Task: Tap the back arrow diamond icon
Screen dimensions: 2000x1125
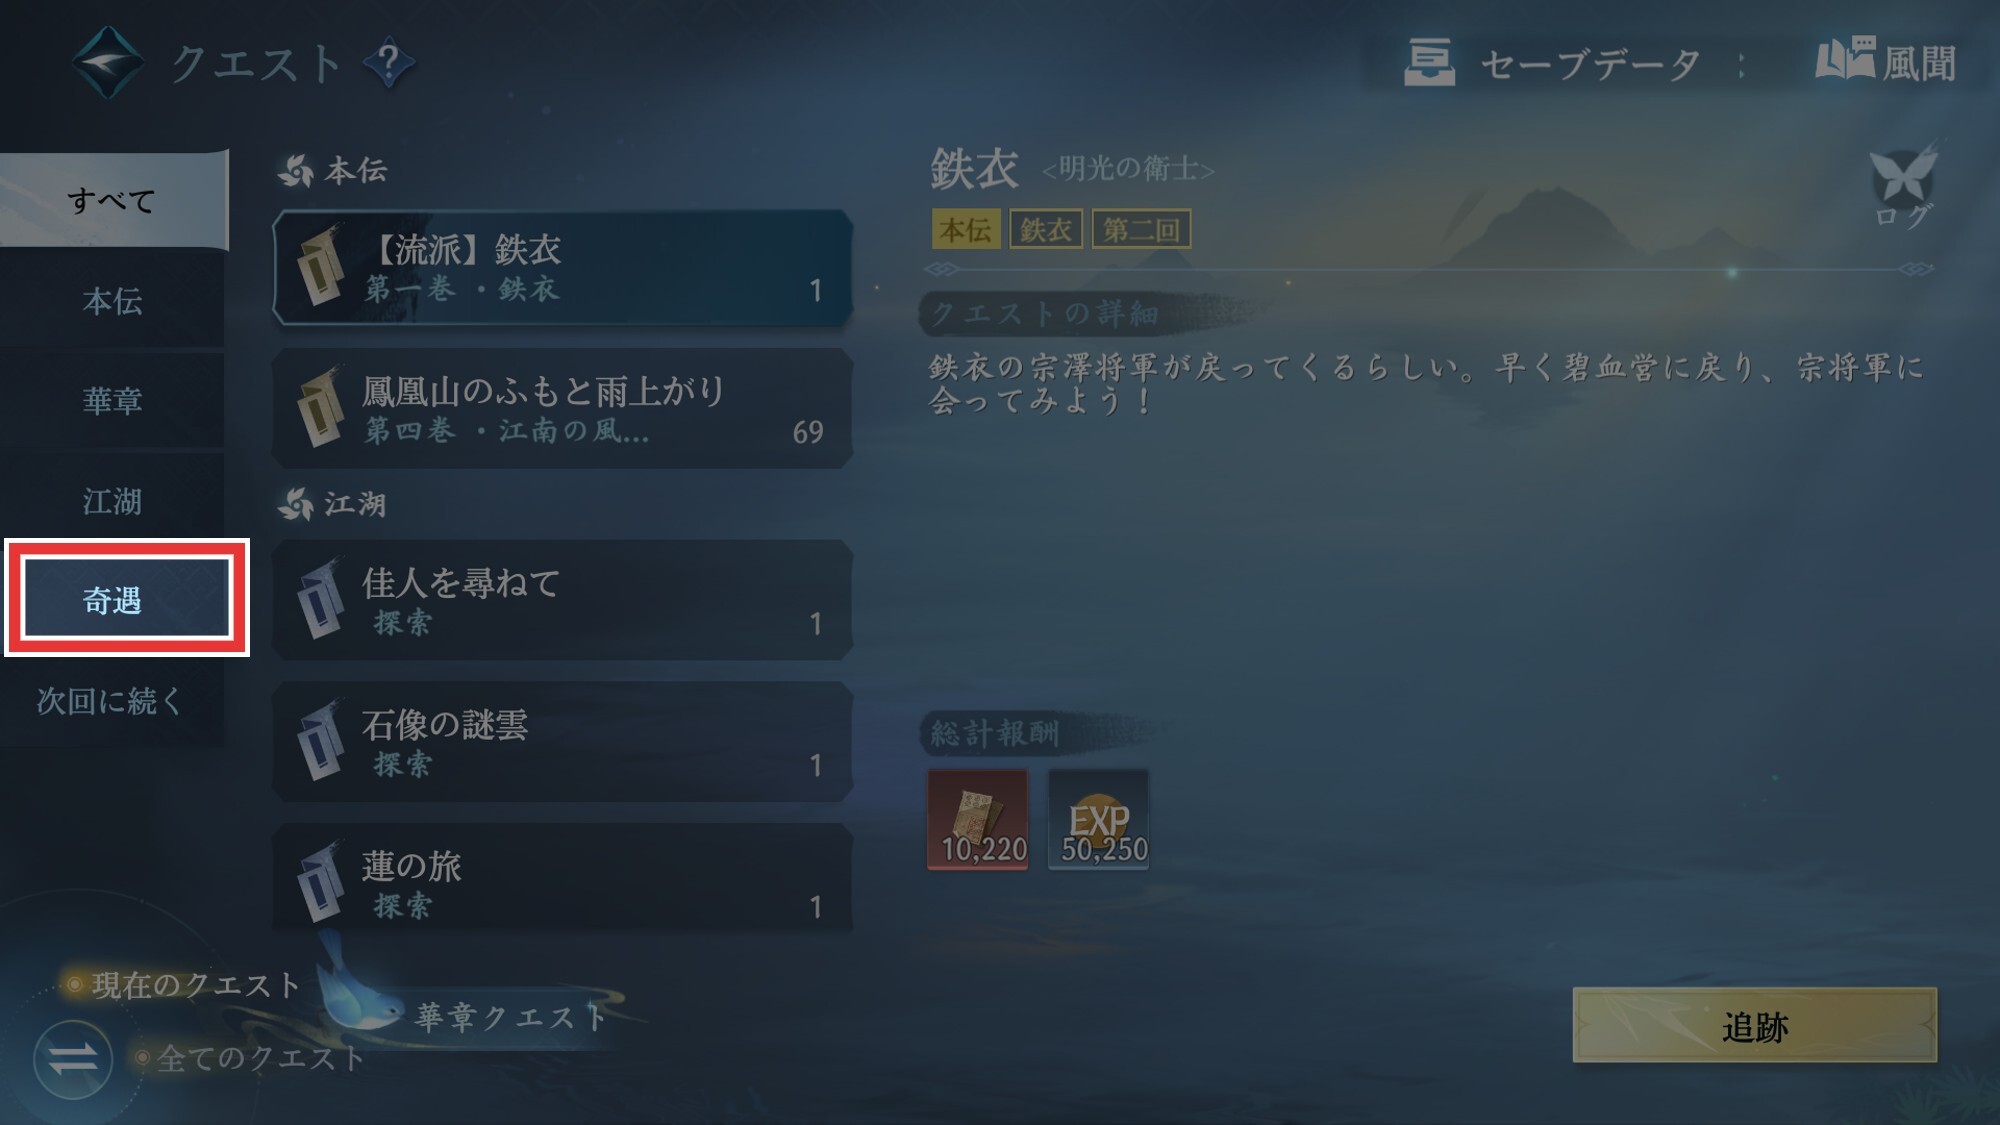Action: point(108,63)
